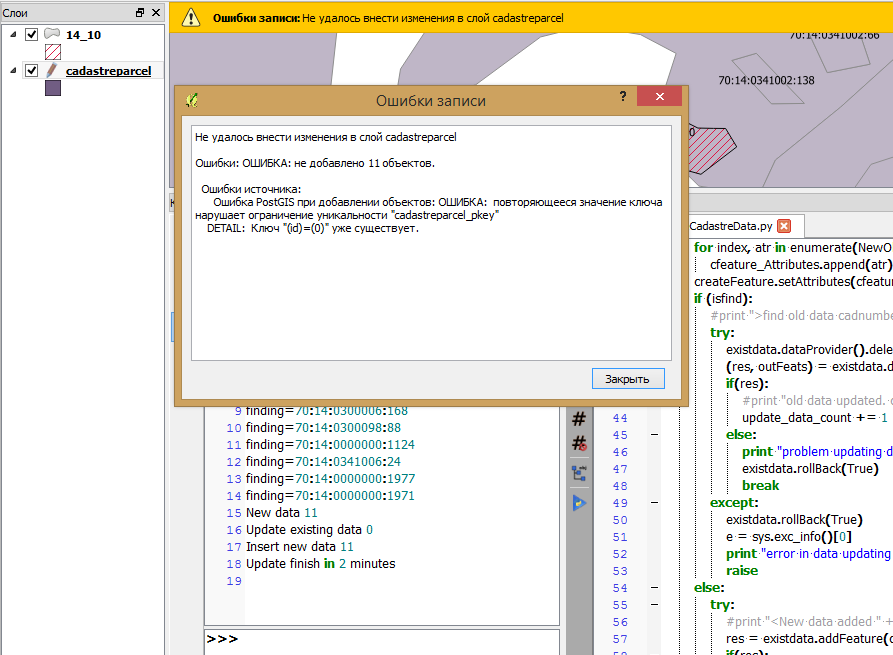Click the Закрыть button in error dialog

(x=628, y=379)
